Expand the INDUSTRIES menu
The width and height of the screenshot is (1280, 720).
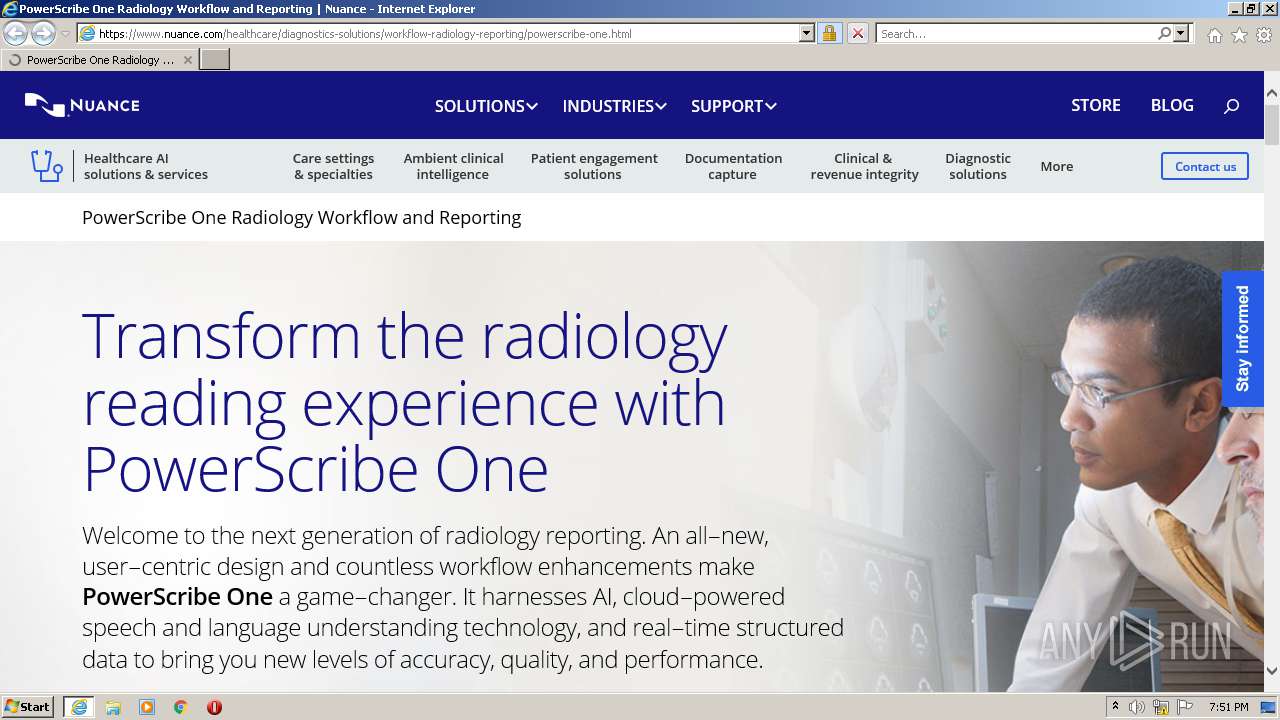click(614, 106)
